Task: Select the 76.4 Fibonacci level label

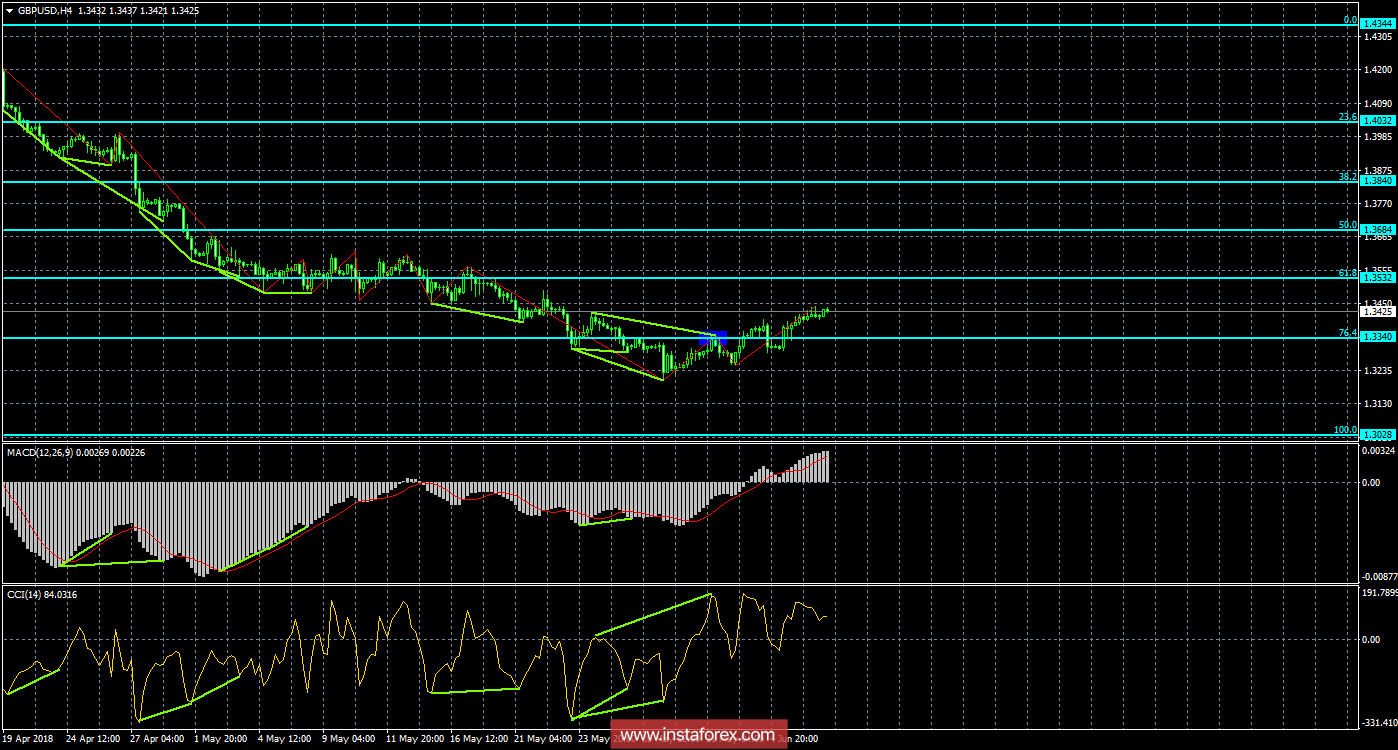Action: [1348, 333]
